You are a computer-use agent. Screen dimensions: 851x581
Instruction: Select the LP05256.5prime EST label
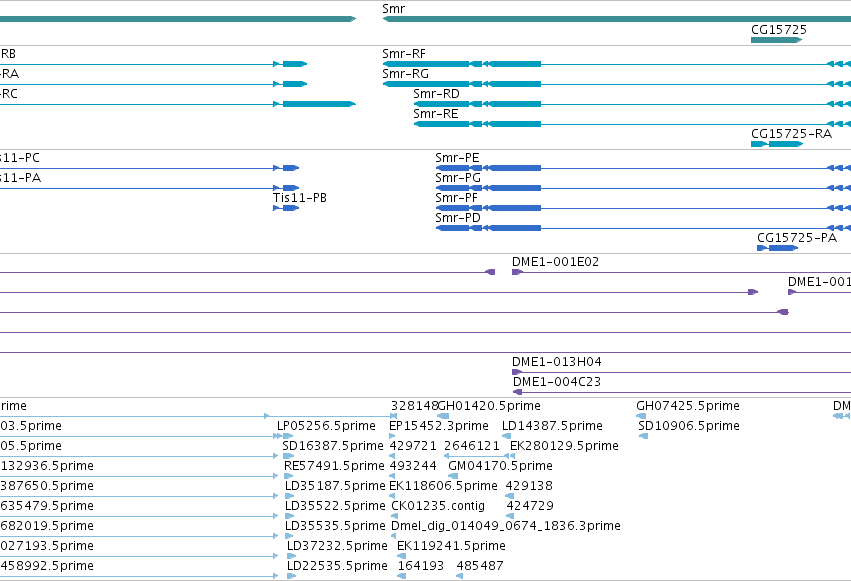326,426
